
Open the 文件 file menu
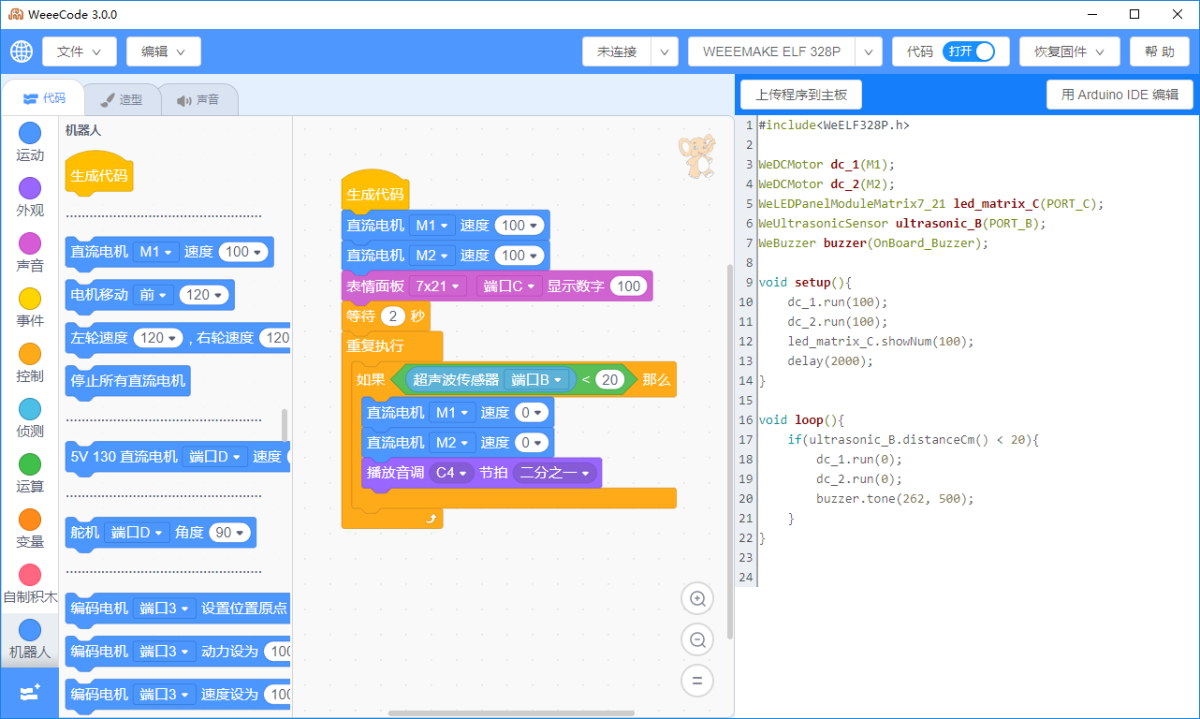79,52
